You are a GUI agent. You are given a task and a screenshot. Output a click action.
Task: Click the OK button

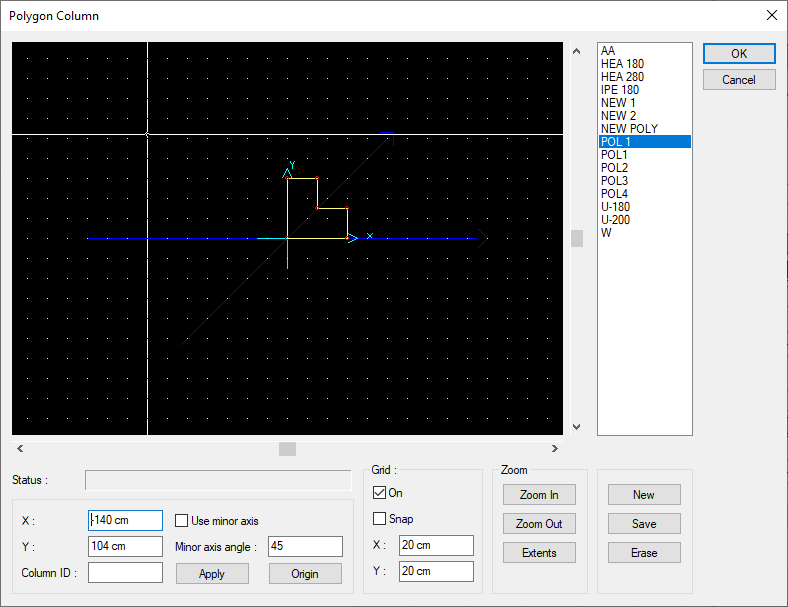pos(738,54)
